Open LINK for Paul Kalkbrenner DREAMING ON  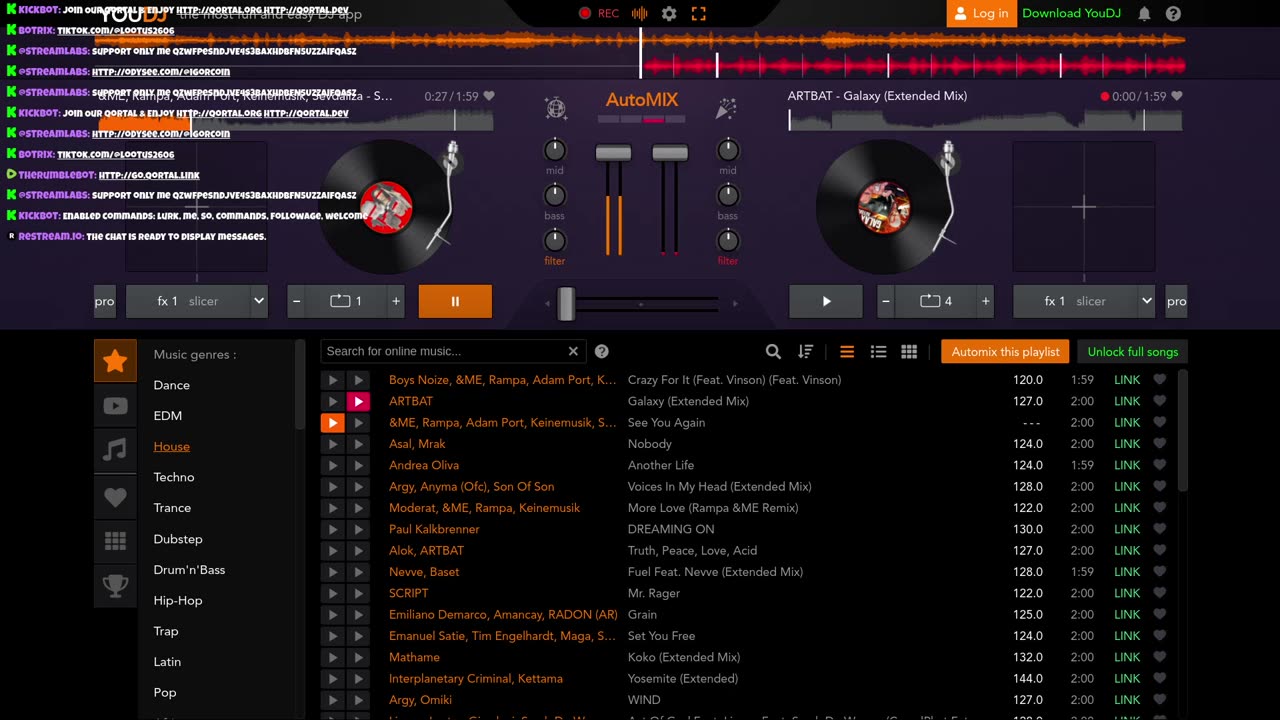tap(1127, 529)
